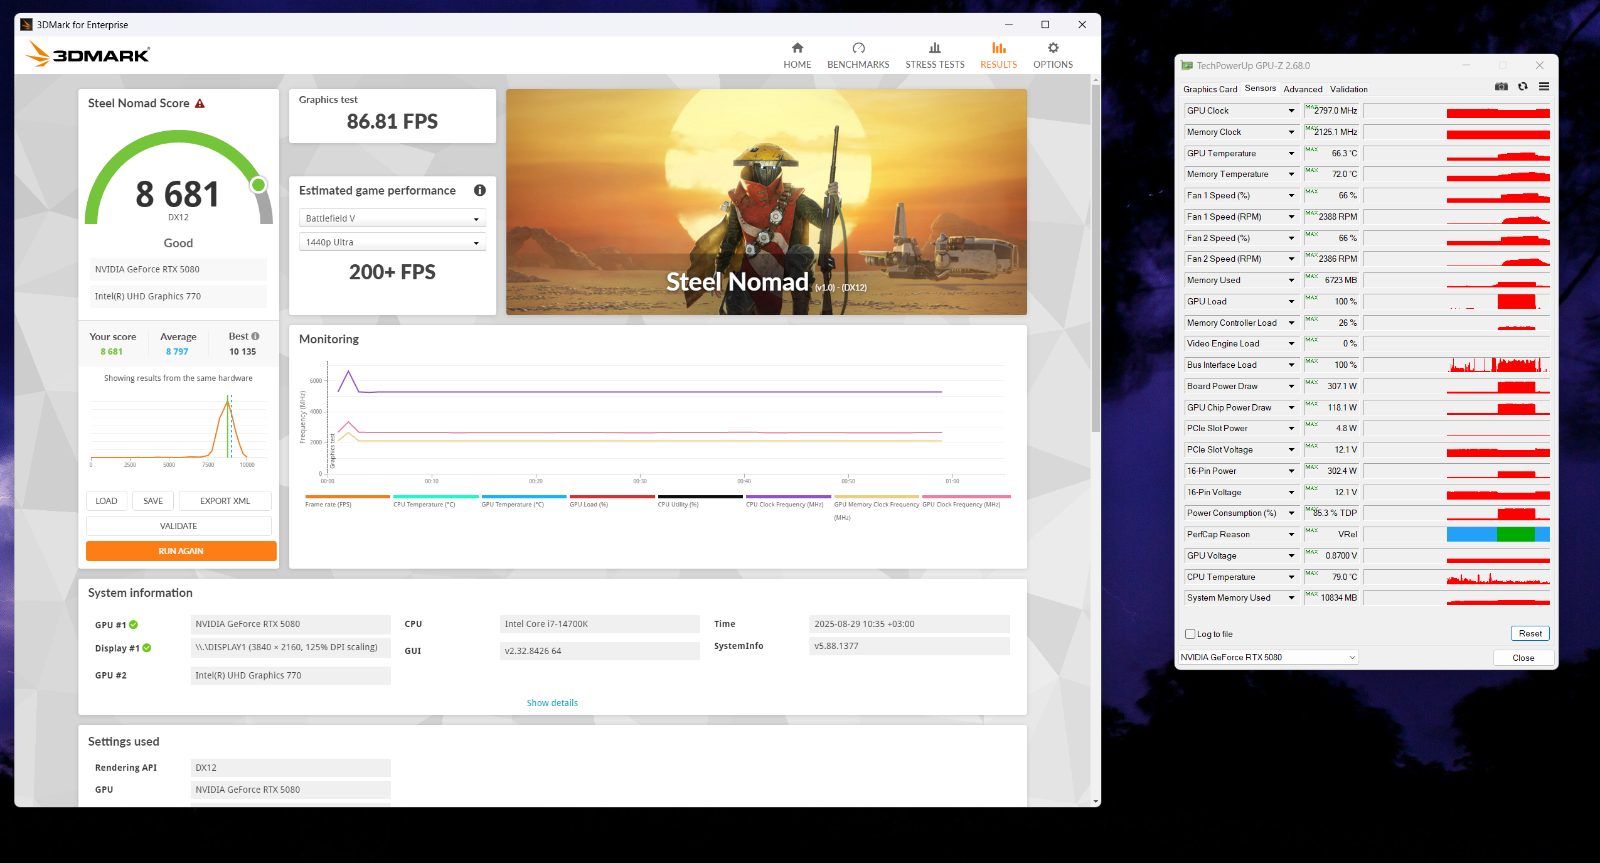Open the GPU Clock sensor dropdown

(x=1291, y=111)
